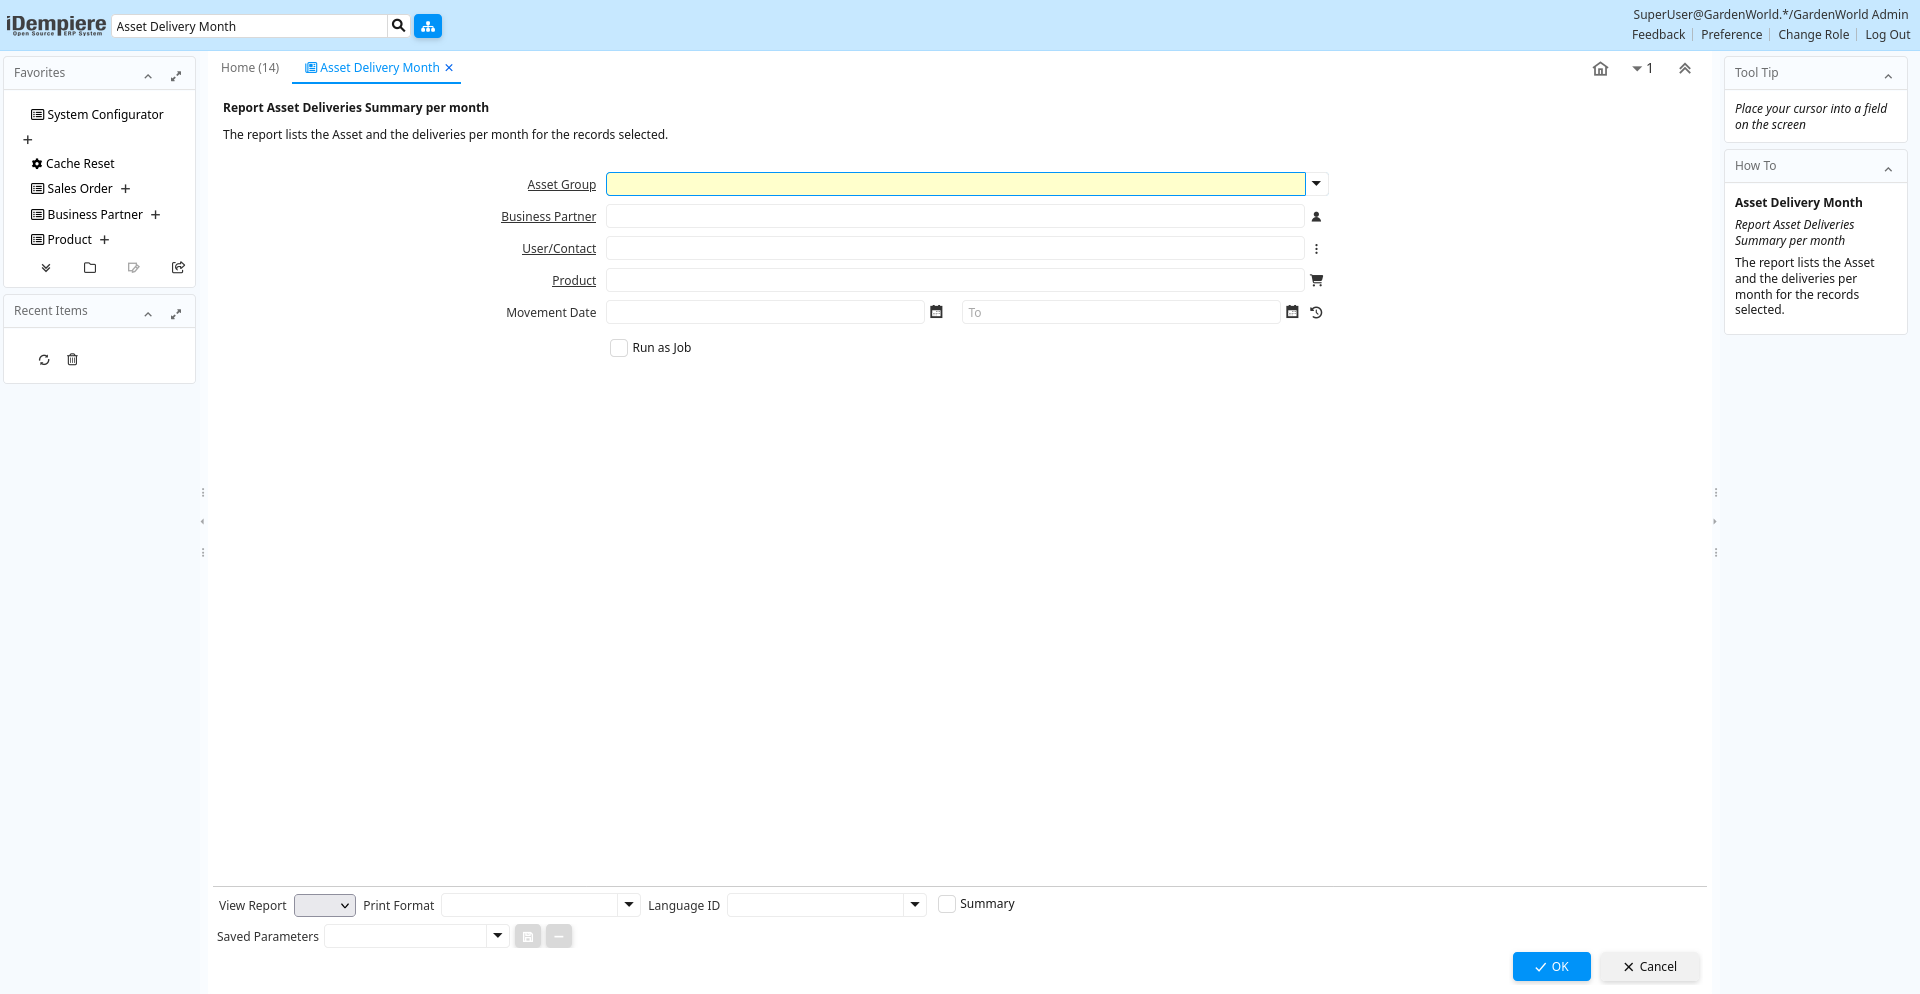Click the Movement Date history clock icon
The image size is (1920, 994).
coord(1316,313)
